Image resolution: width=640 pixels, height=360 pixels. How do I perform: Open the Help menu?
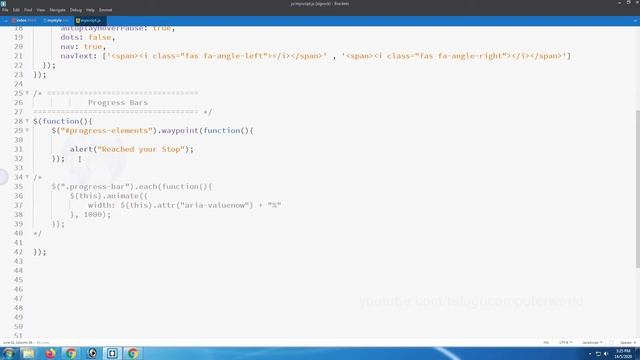[90, 10]
